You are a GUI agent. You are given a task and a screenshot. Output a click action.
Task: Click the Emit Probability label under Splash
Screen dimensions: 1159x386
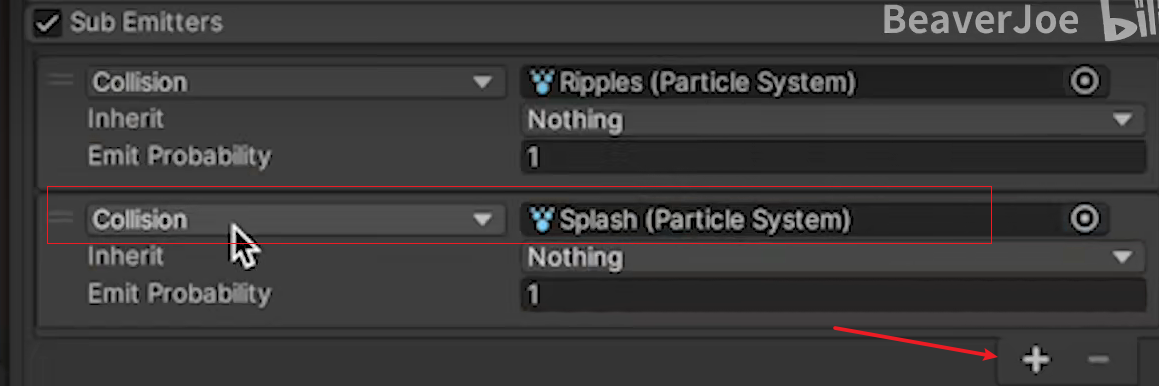click(x=180, y=294)
